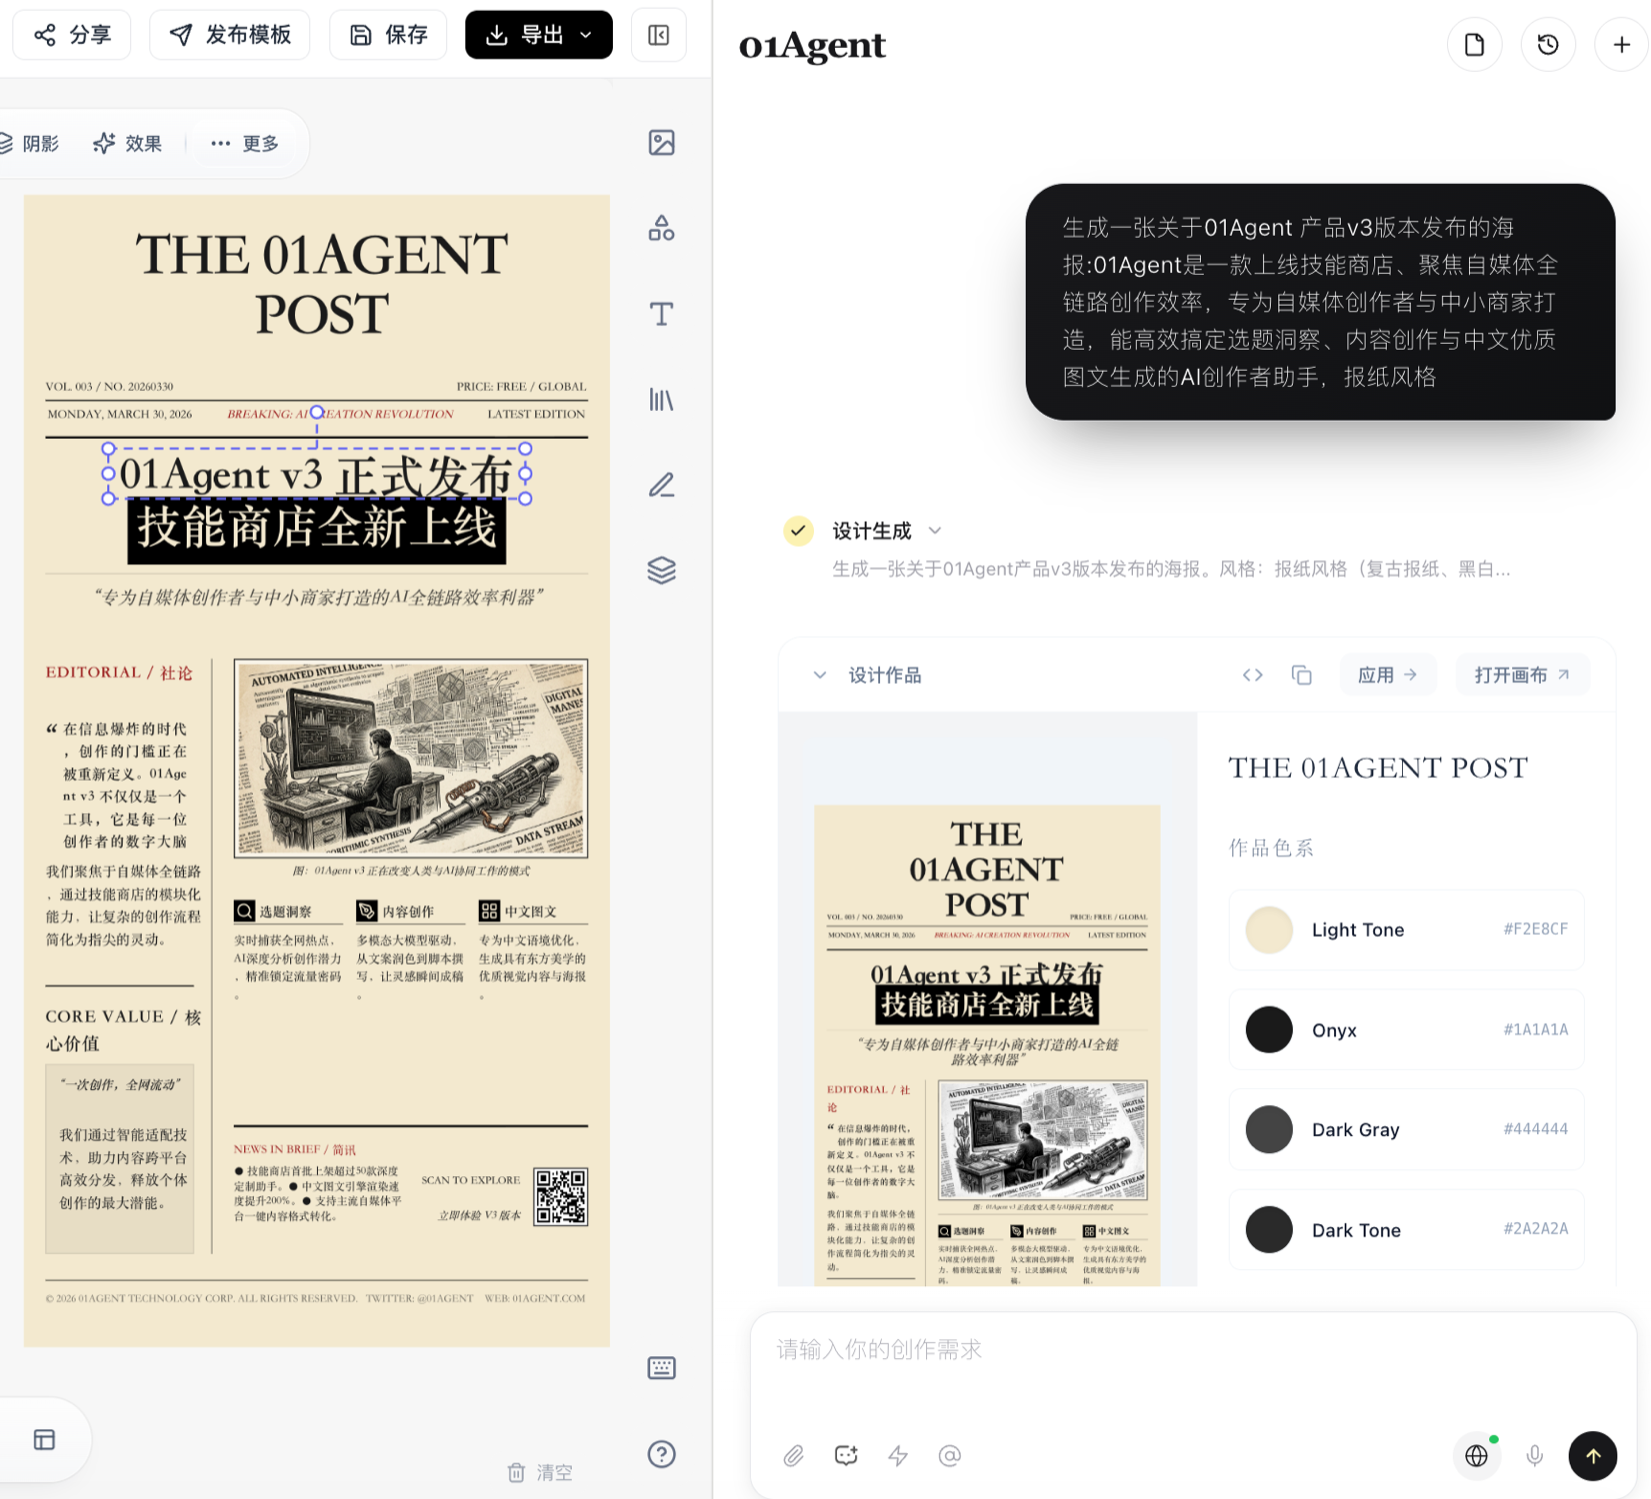
Task: Click the Publish Template (发布模板) button
Action: coord(230,35)
